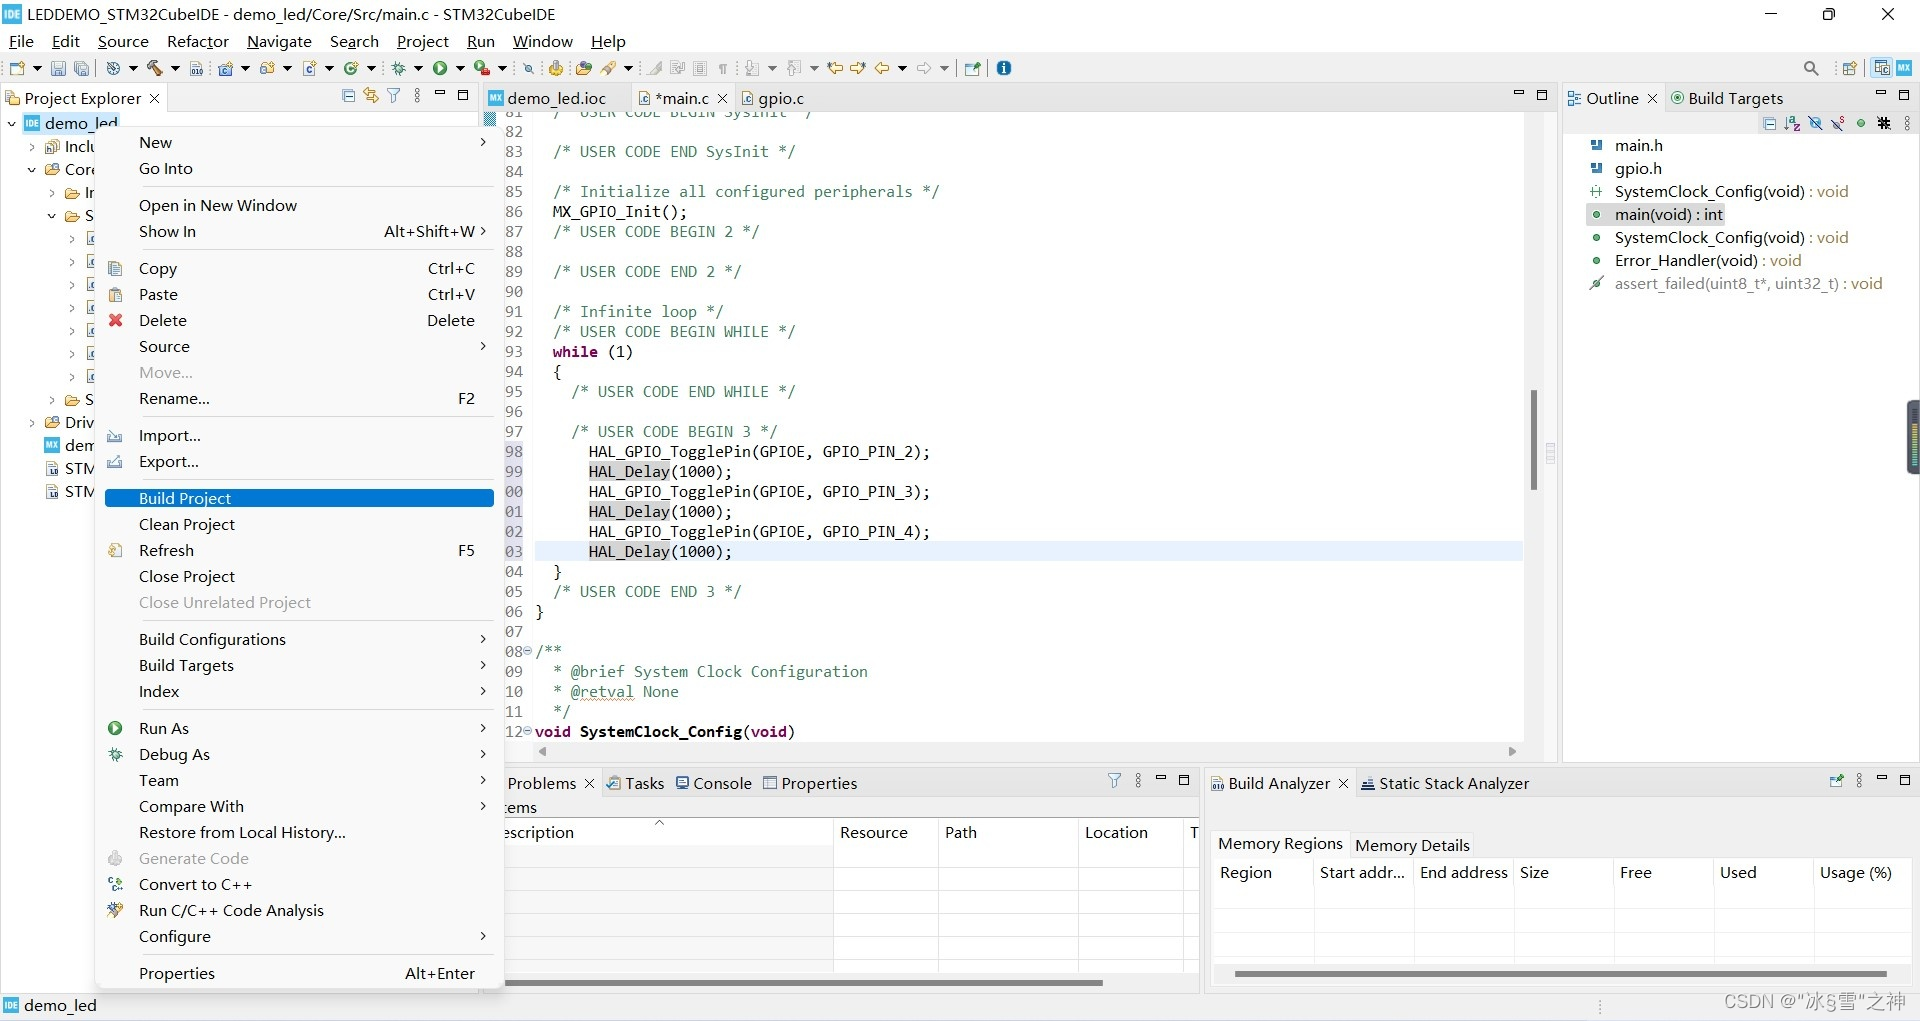
Task: Sort Outline members alphabetically
Action: click(x=1791, y=123)
